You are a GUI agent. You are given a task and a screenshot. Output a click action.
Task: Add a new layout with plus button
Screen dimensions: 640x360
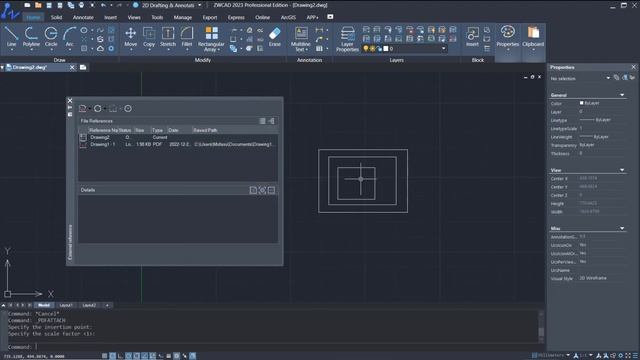(x=107, y=305)
